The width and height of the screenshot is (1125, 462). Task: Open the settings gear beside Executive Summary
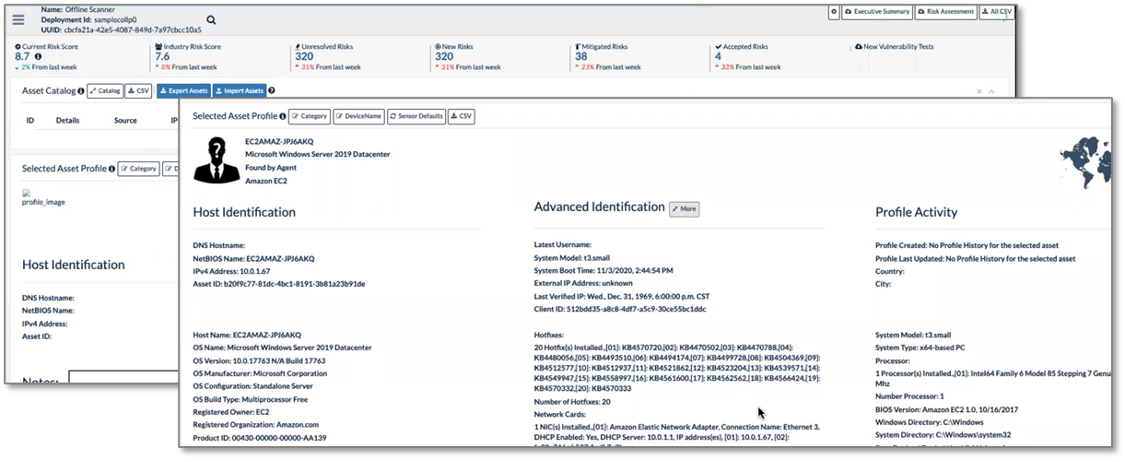tap(835, 12)
